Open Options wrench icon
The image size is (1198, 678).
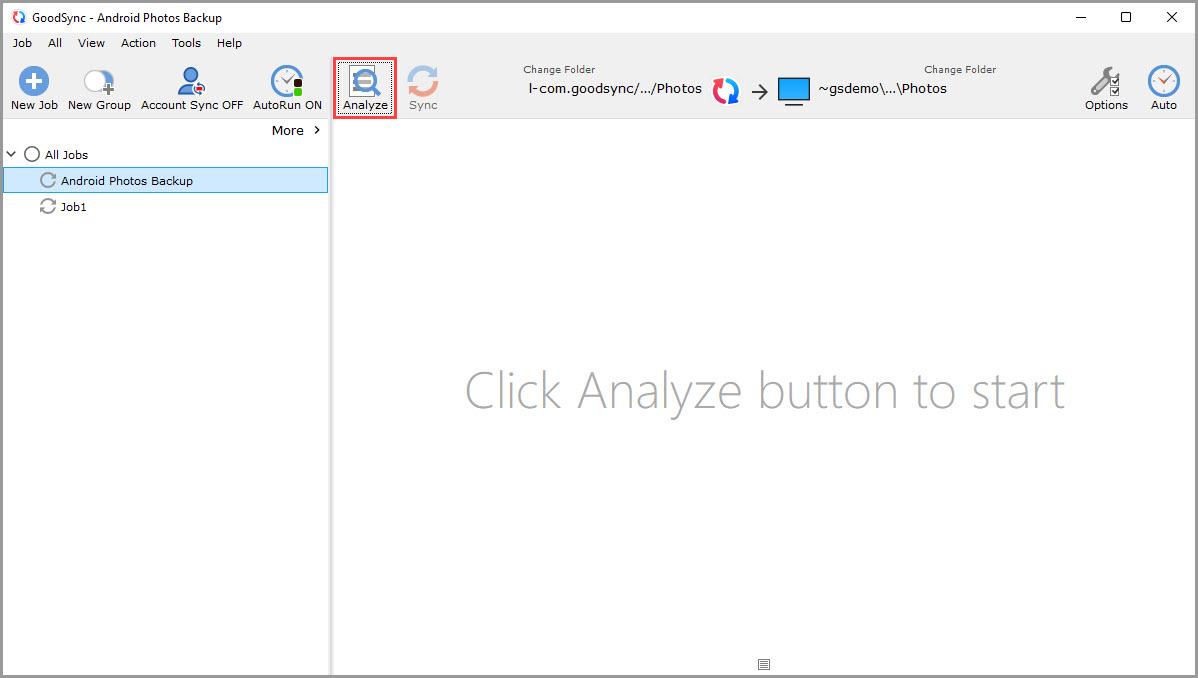[1106, 81]
